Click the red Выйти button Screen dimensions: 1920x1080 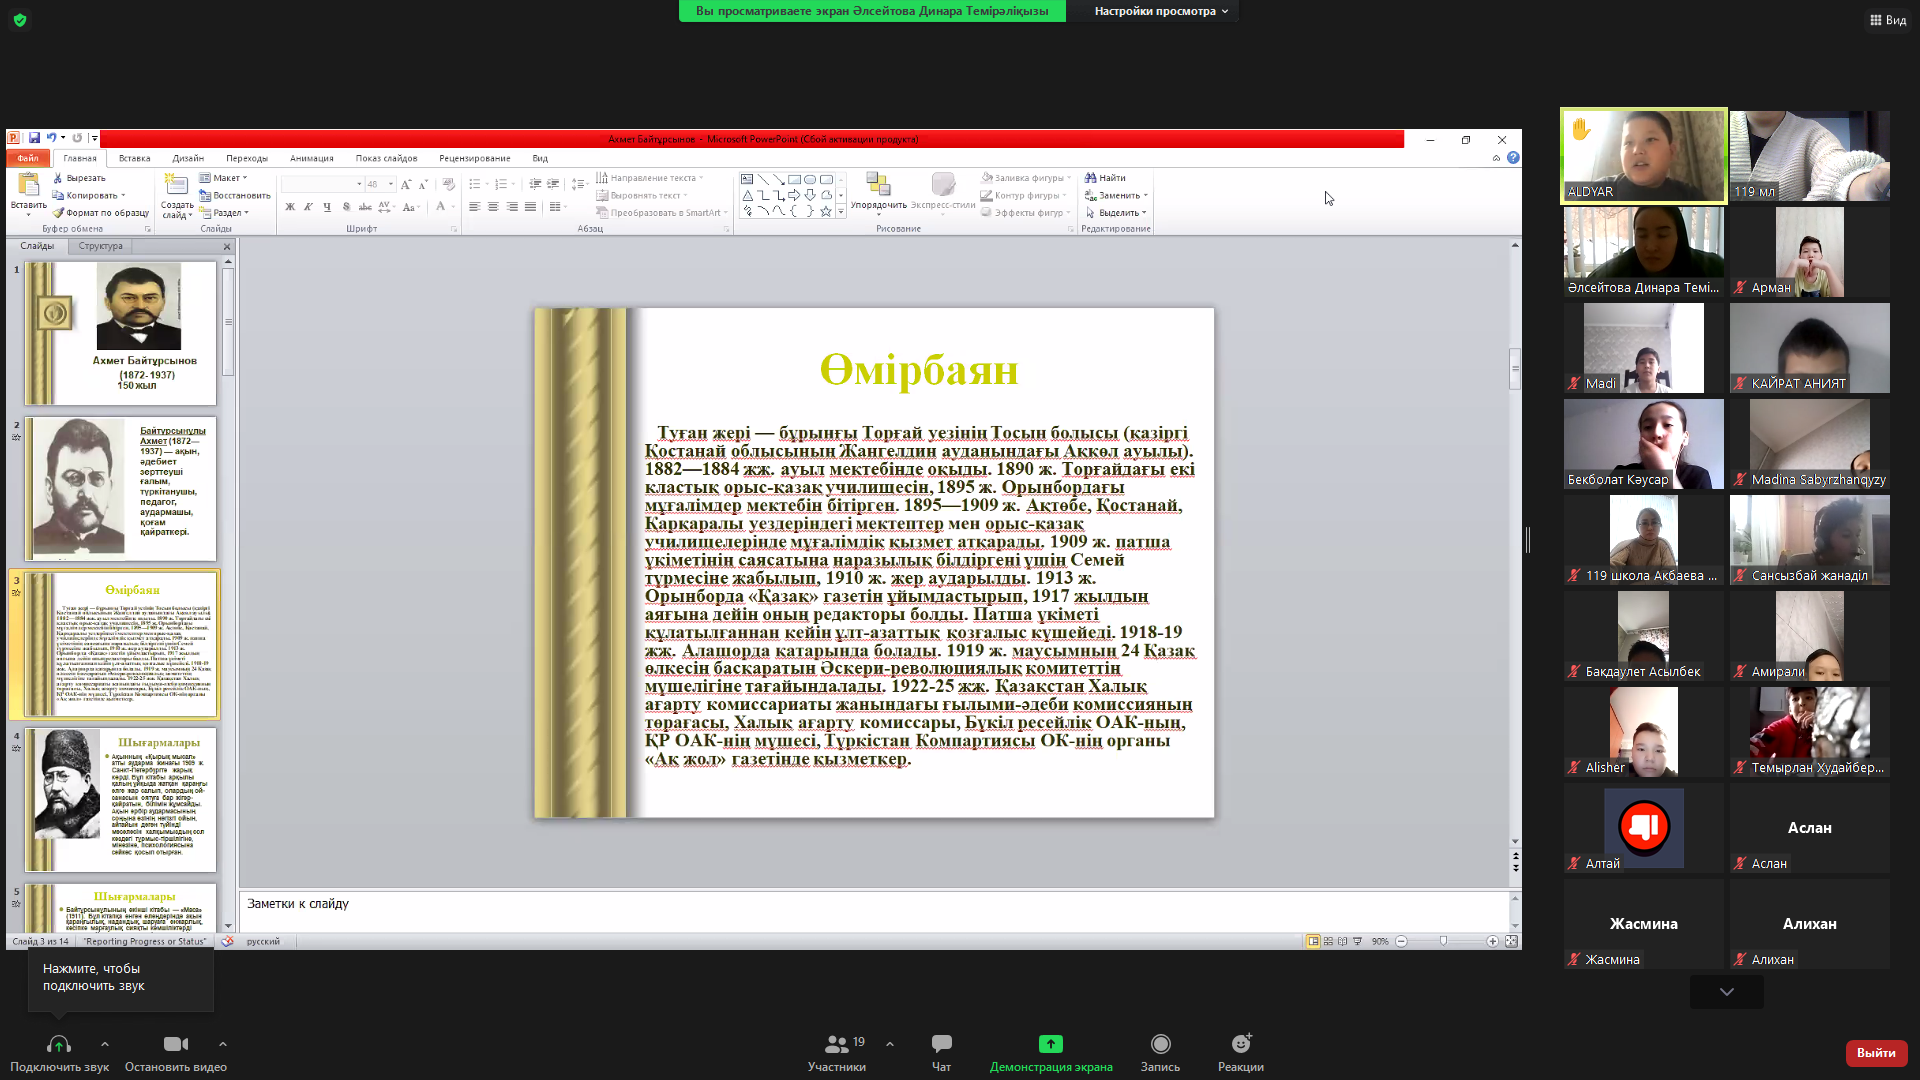click(x=1875, y=1052)
